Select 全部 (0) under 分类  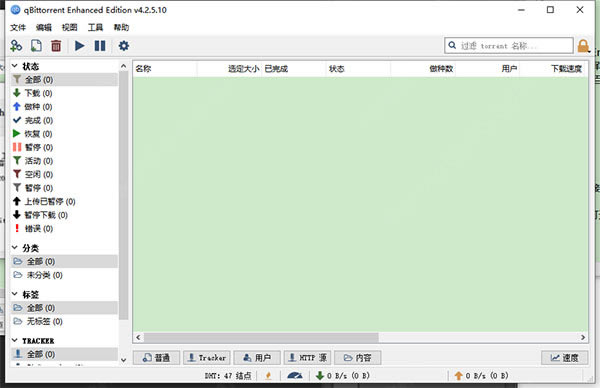(64, 261)
